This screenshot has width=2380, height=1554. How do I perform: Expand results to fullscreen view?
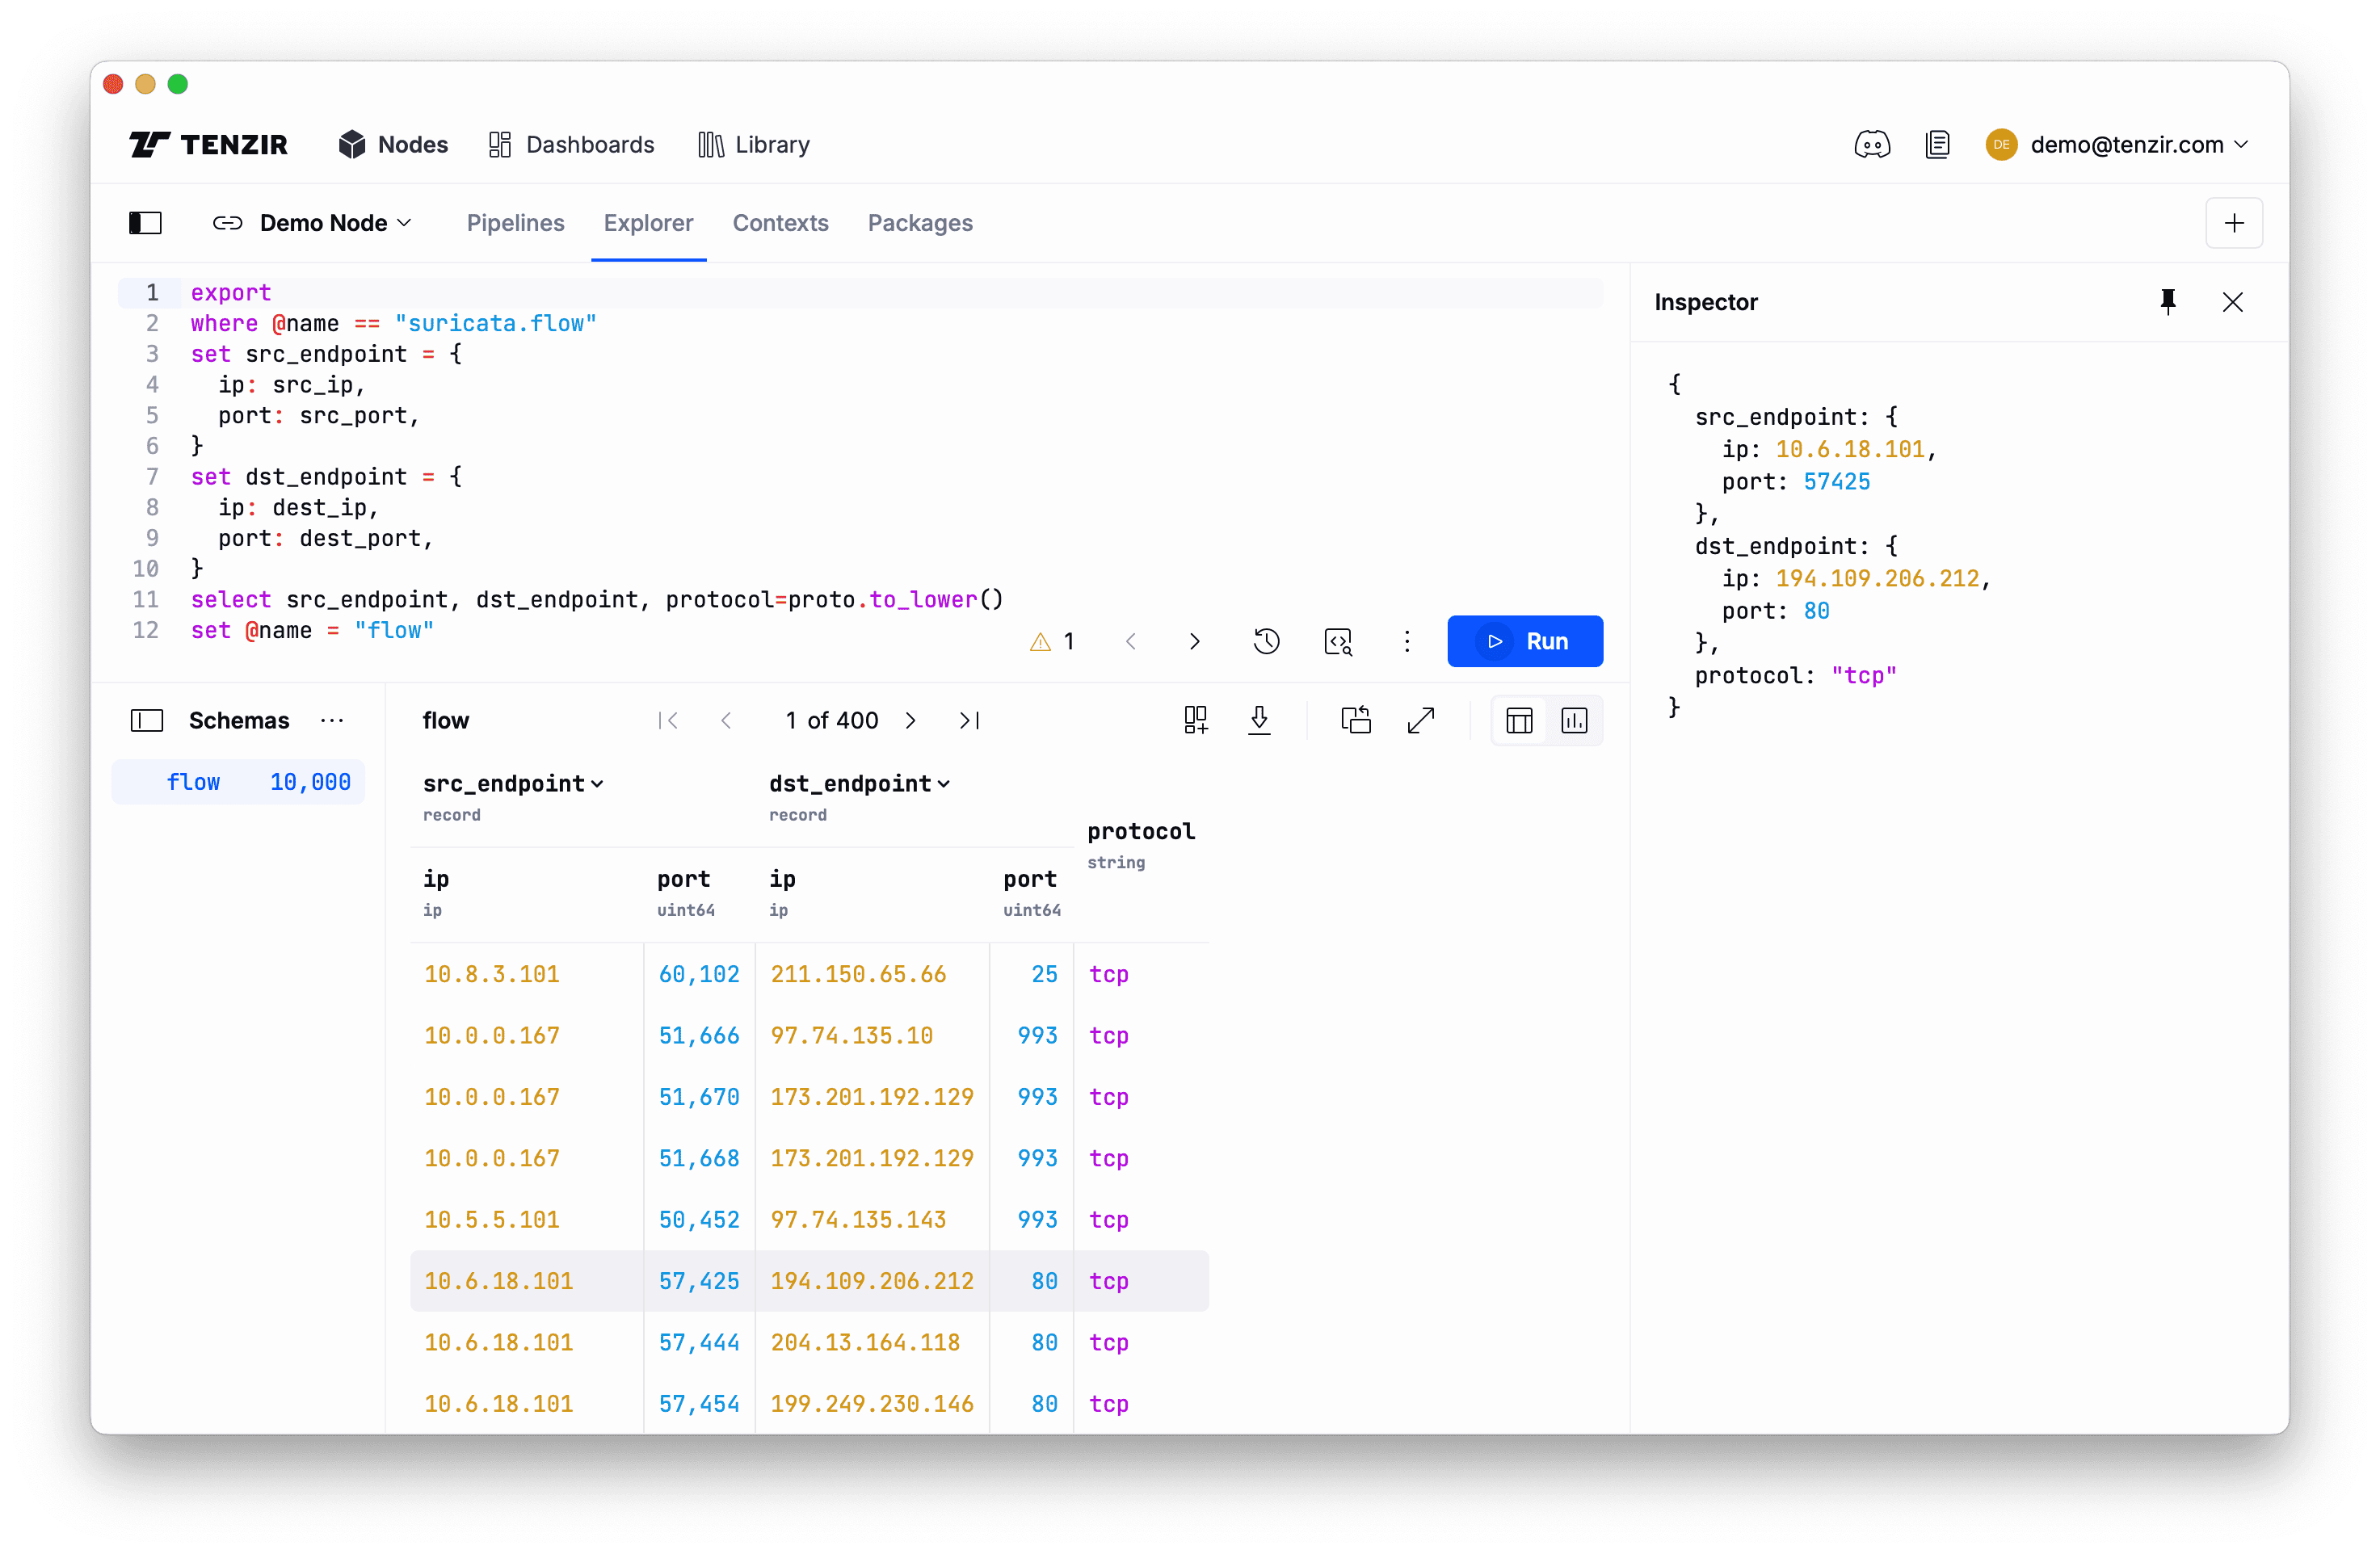point(1422,720)
